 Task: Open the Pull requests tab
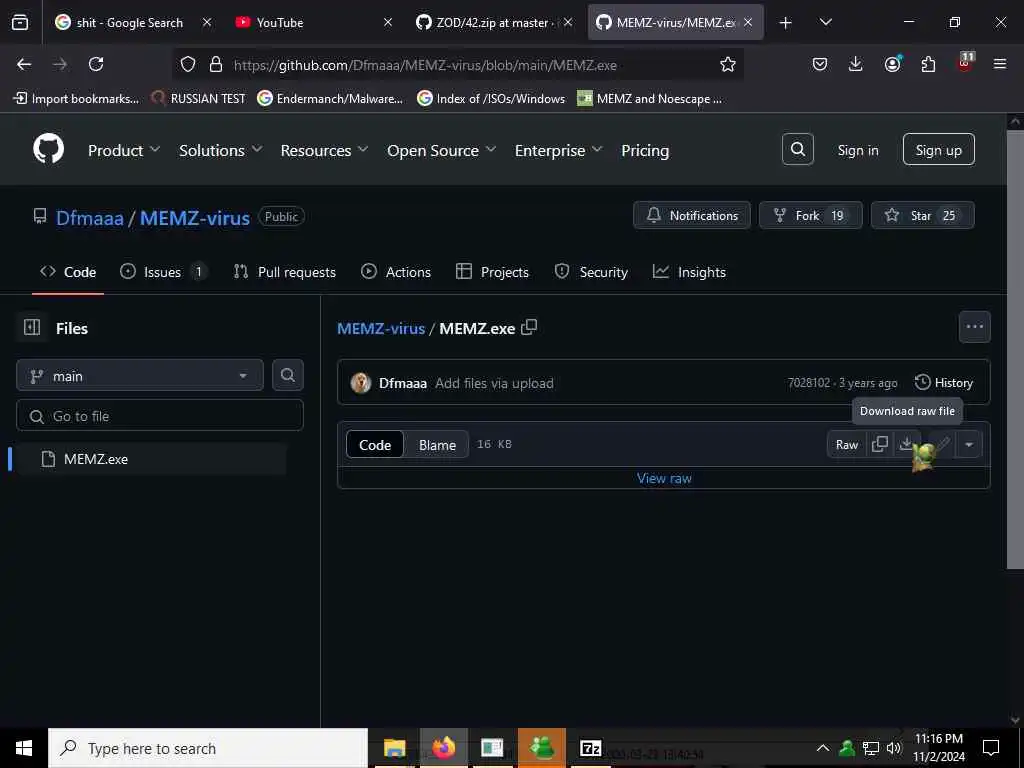[x=285, y=272]
